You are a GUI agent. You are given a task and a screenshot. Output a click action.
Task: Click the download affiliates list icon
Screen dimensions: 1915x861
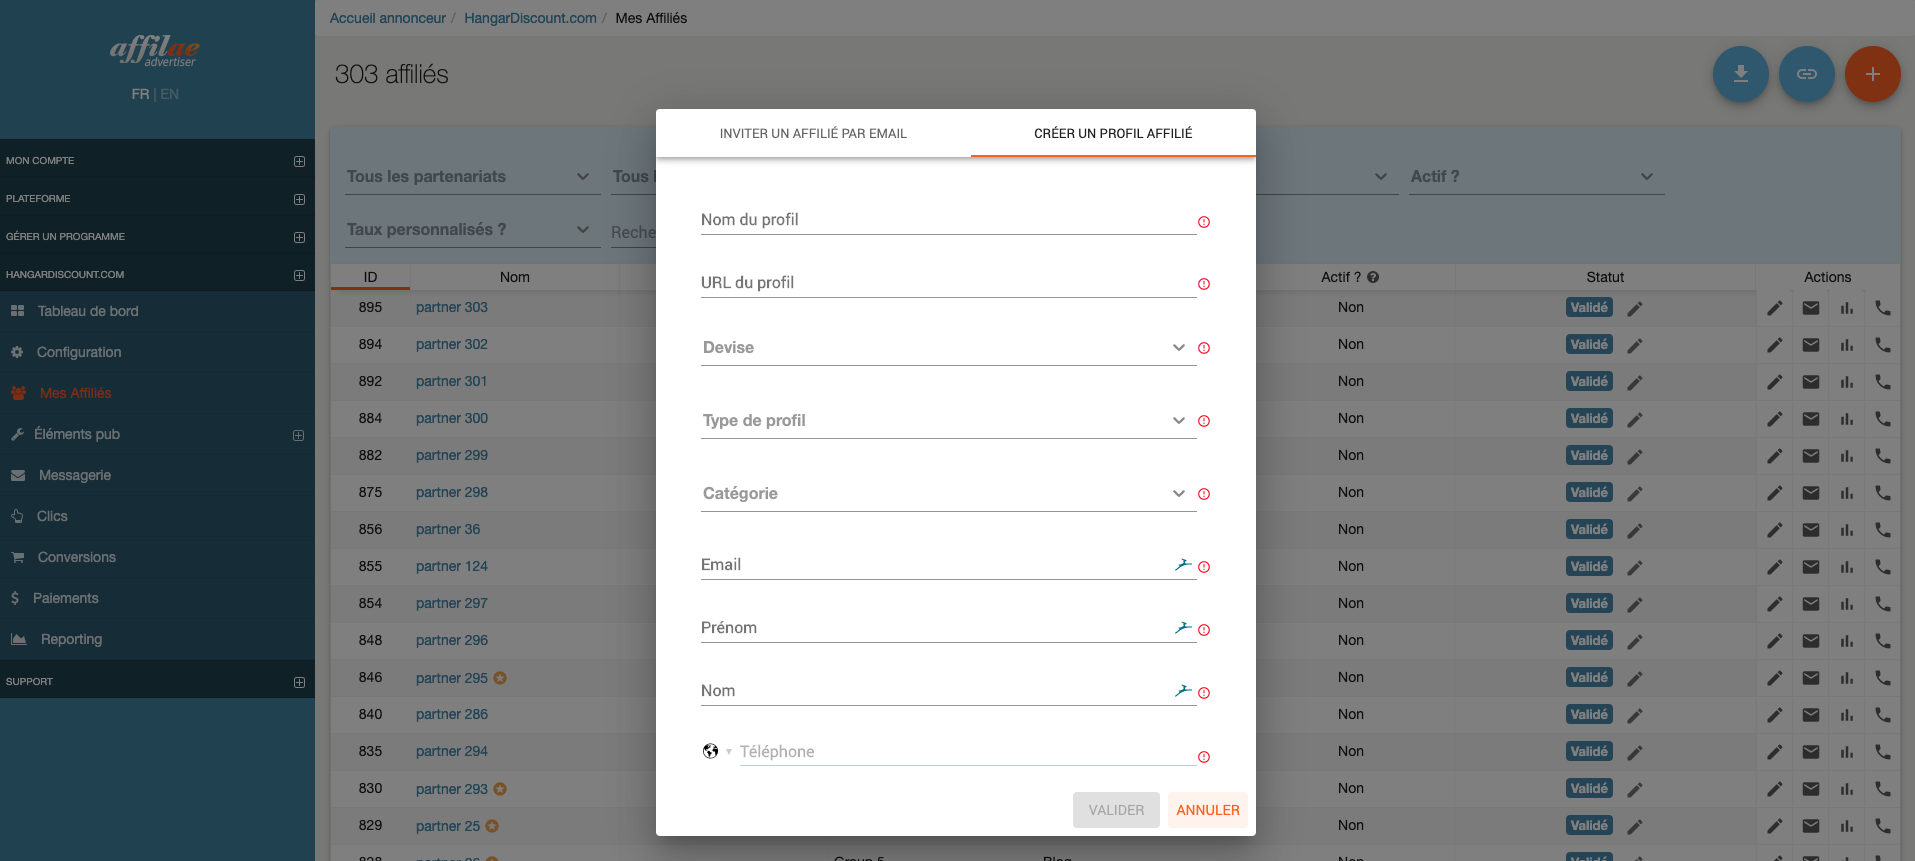coord(1740,74)
